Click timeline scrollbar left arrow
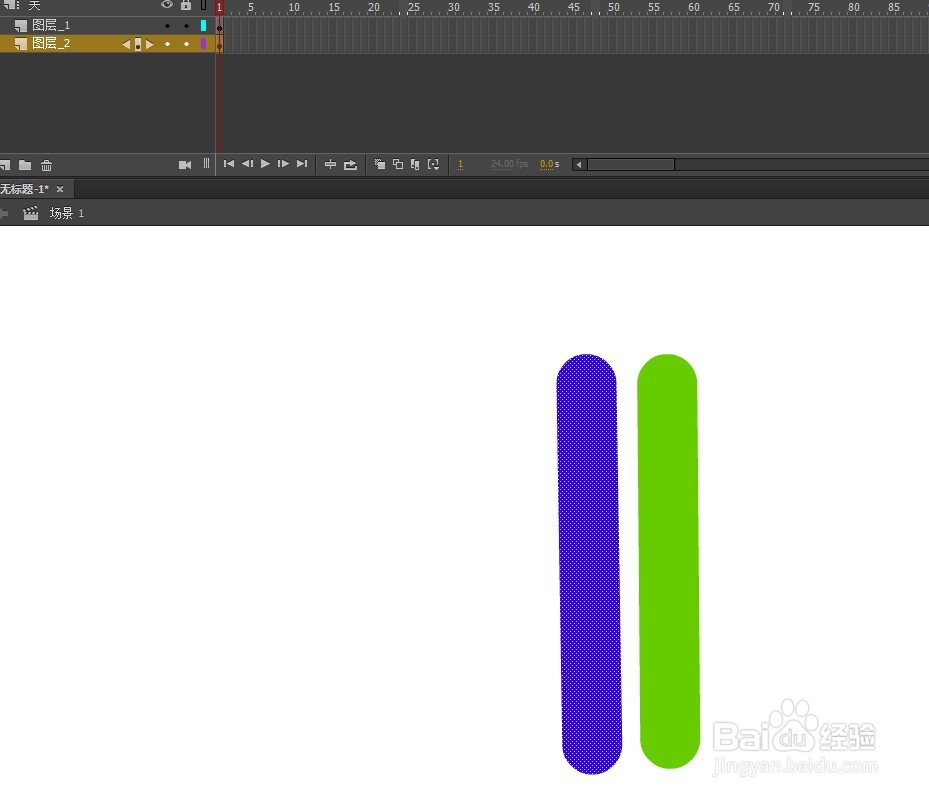This screenshot has height=798, width=929. pyautogui.click(x=579, y=165)
